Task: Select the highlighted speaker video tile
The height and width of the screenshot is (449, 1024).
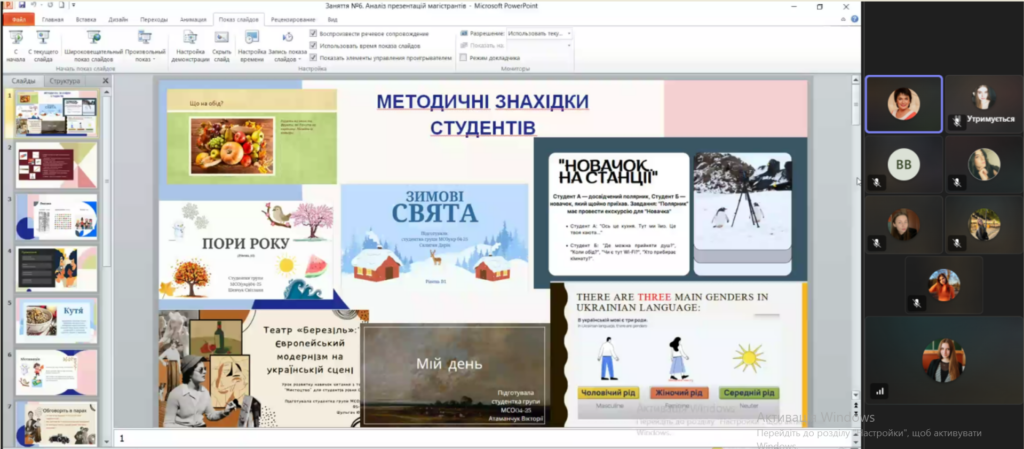Action: pos(904,104)
